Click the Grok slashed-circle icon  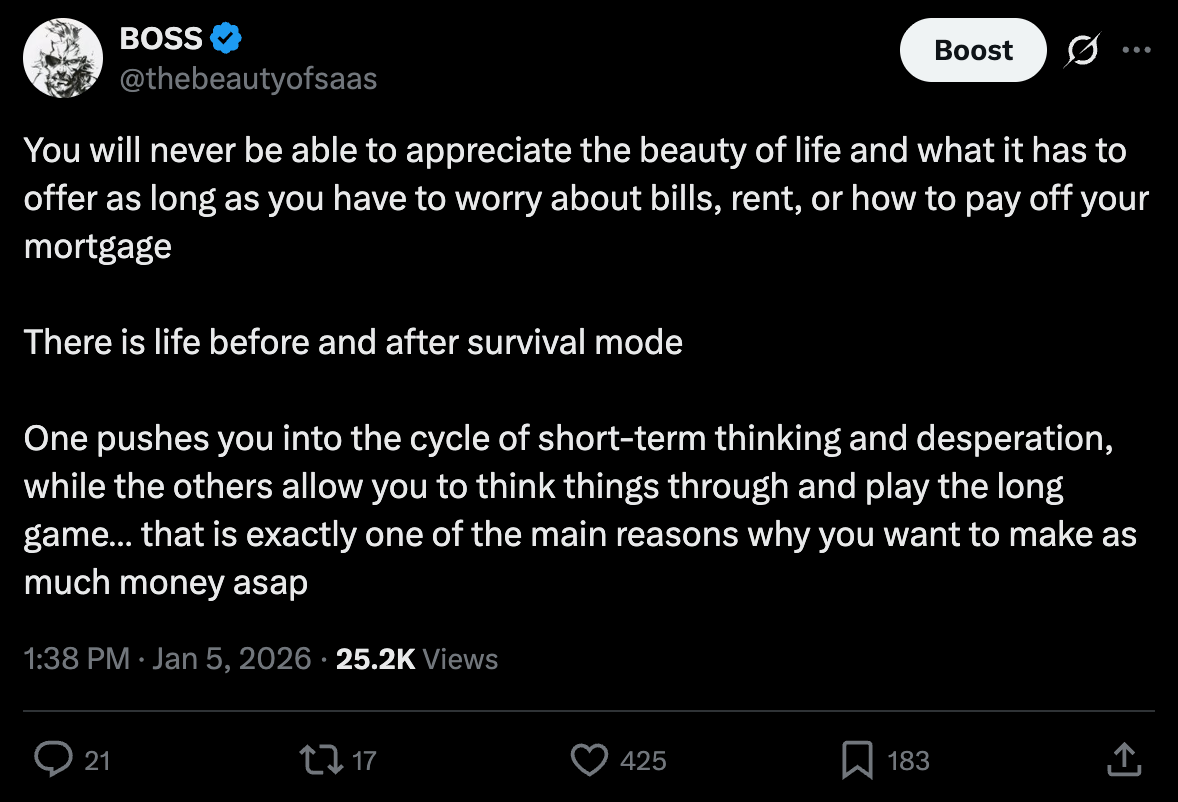pos(1082,50)
